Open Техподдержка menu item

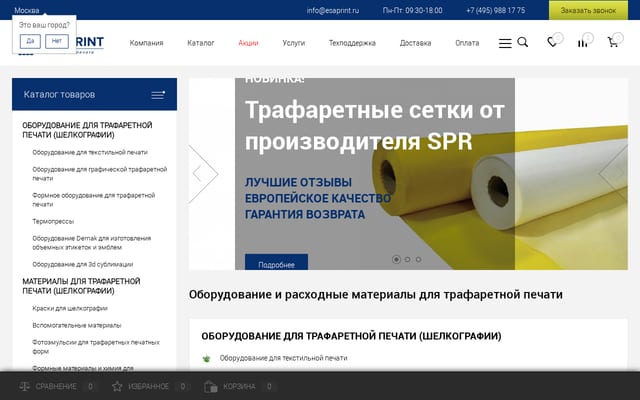coord(352,43)
